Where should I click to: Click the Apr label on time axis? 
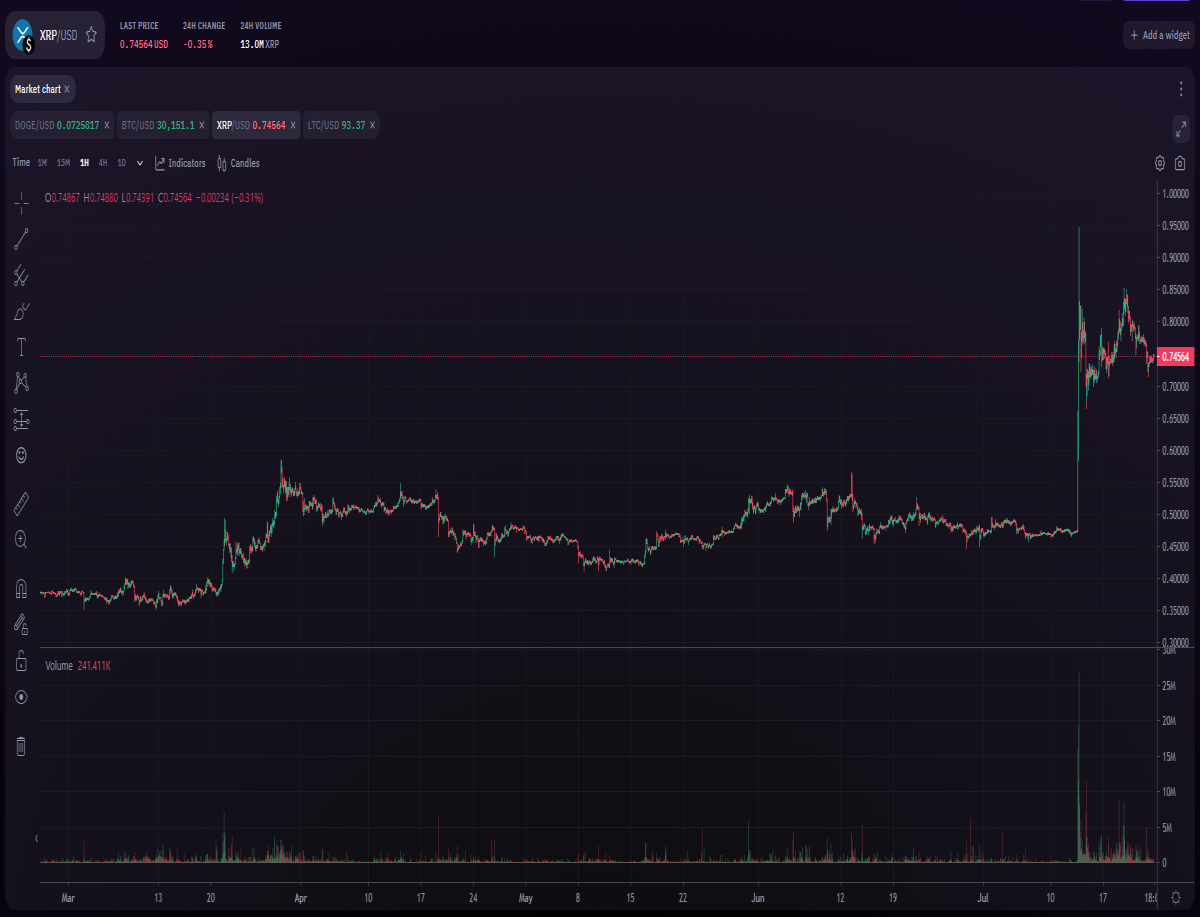[x=301, y=898]
